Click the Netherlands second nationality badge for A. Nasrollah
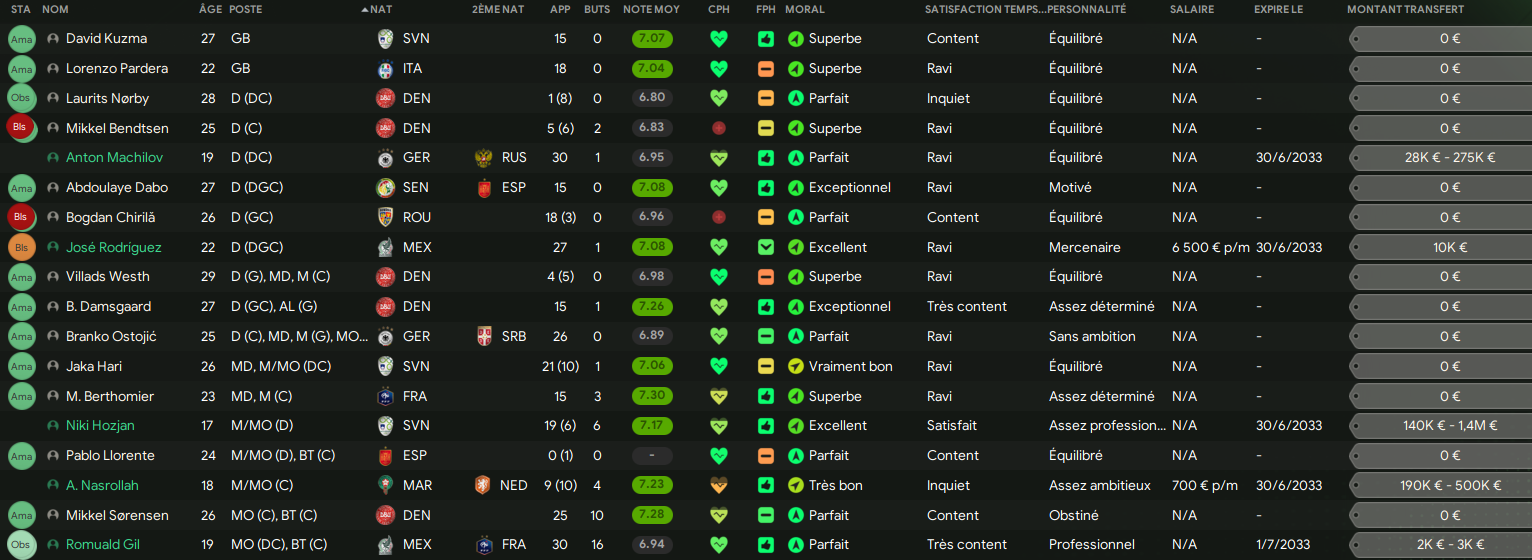Screen dimensions: 1532x560 484,485
